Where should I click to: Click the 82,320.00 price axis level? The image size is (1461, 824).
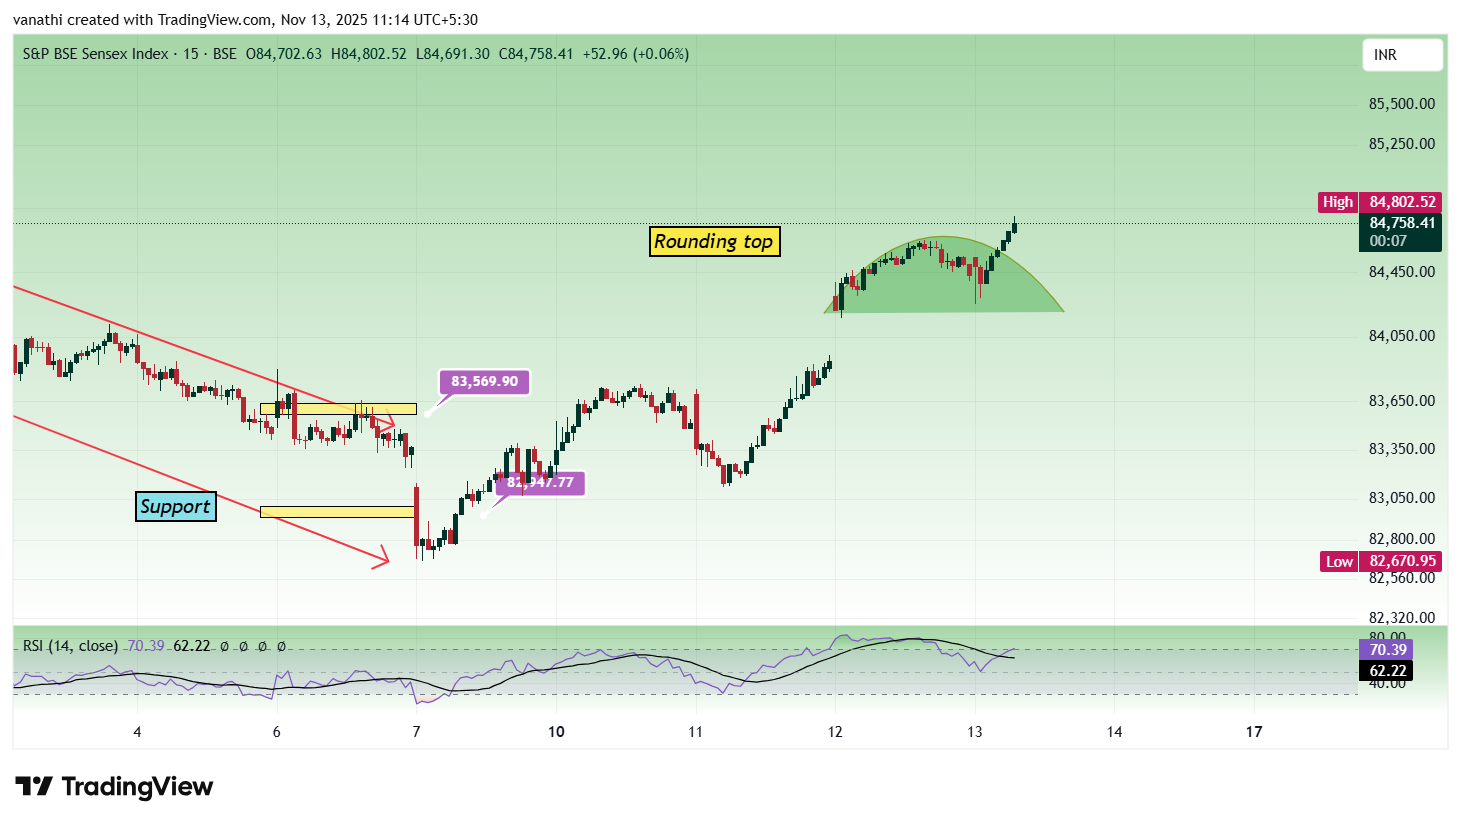point(1402,618)
